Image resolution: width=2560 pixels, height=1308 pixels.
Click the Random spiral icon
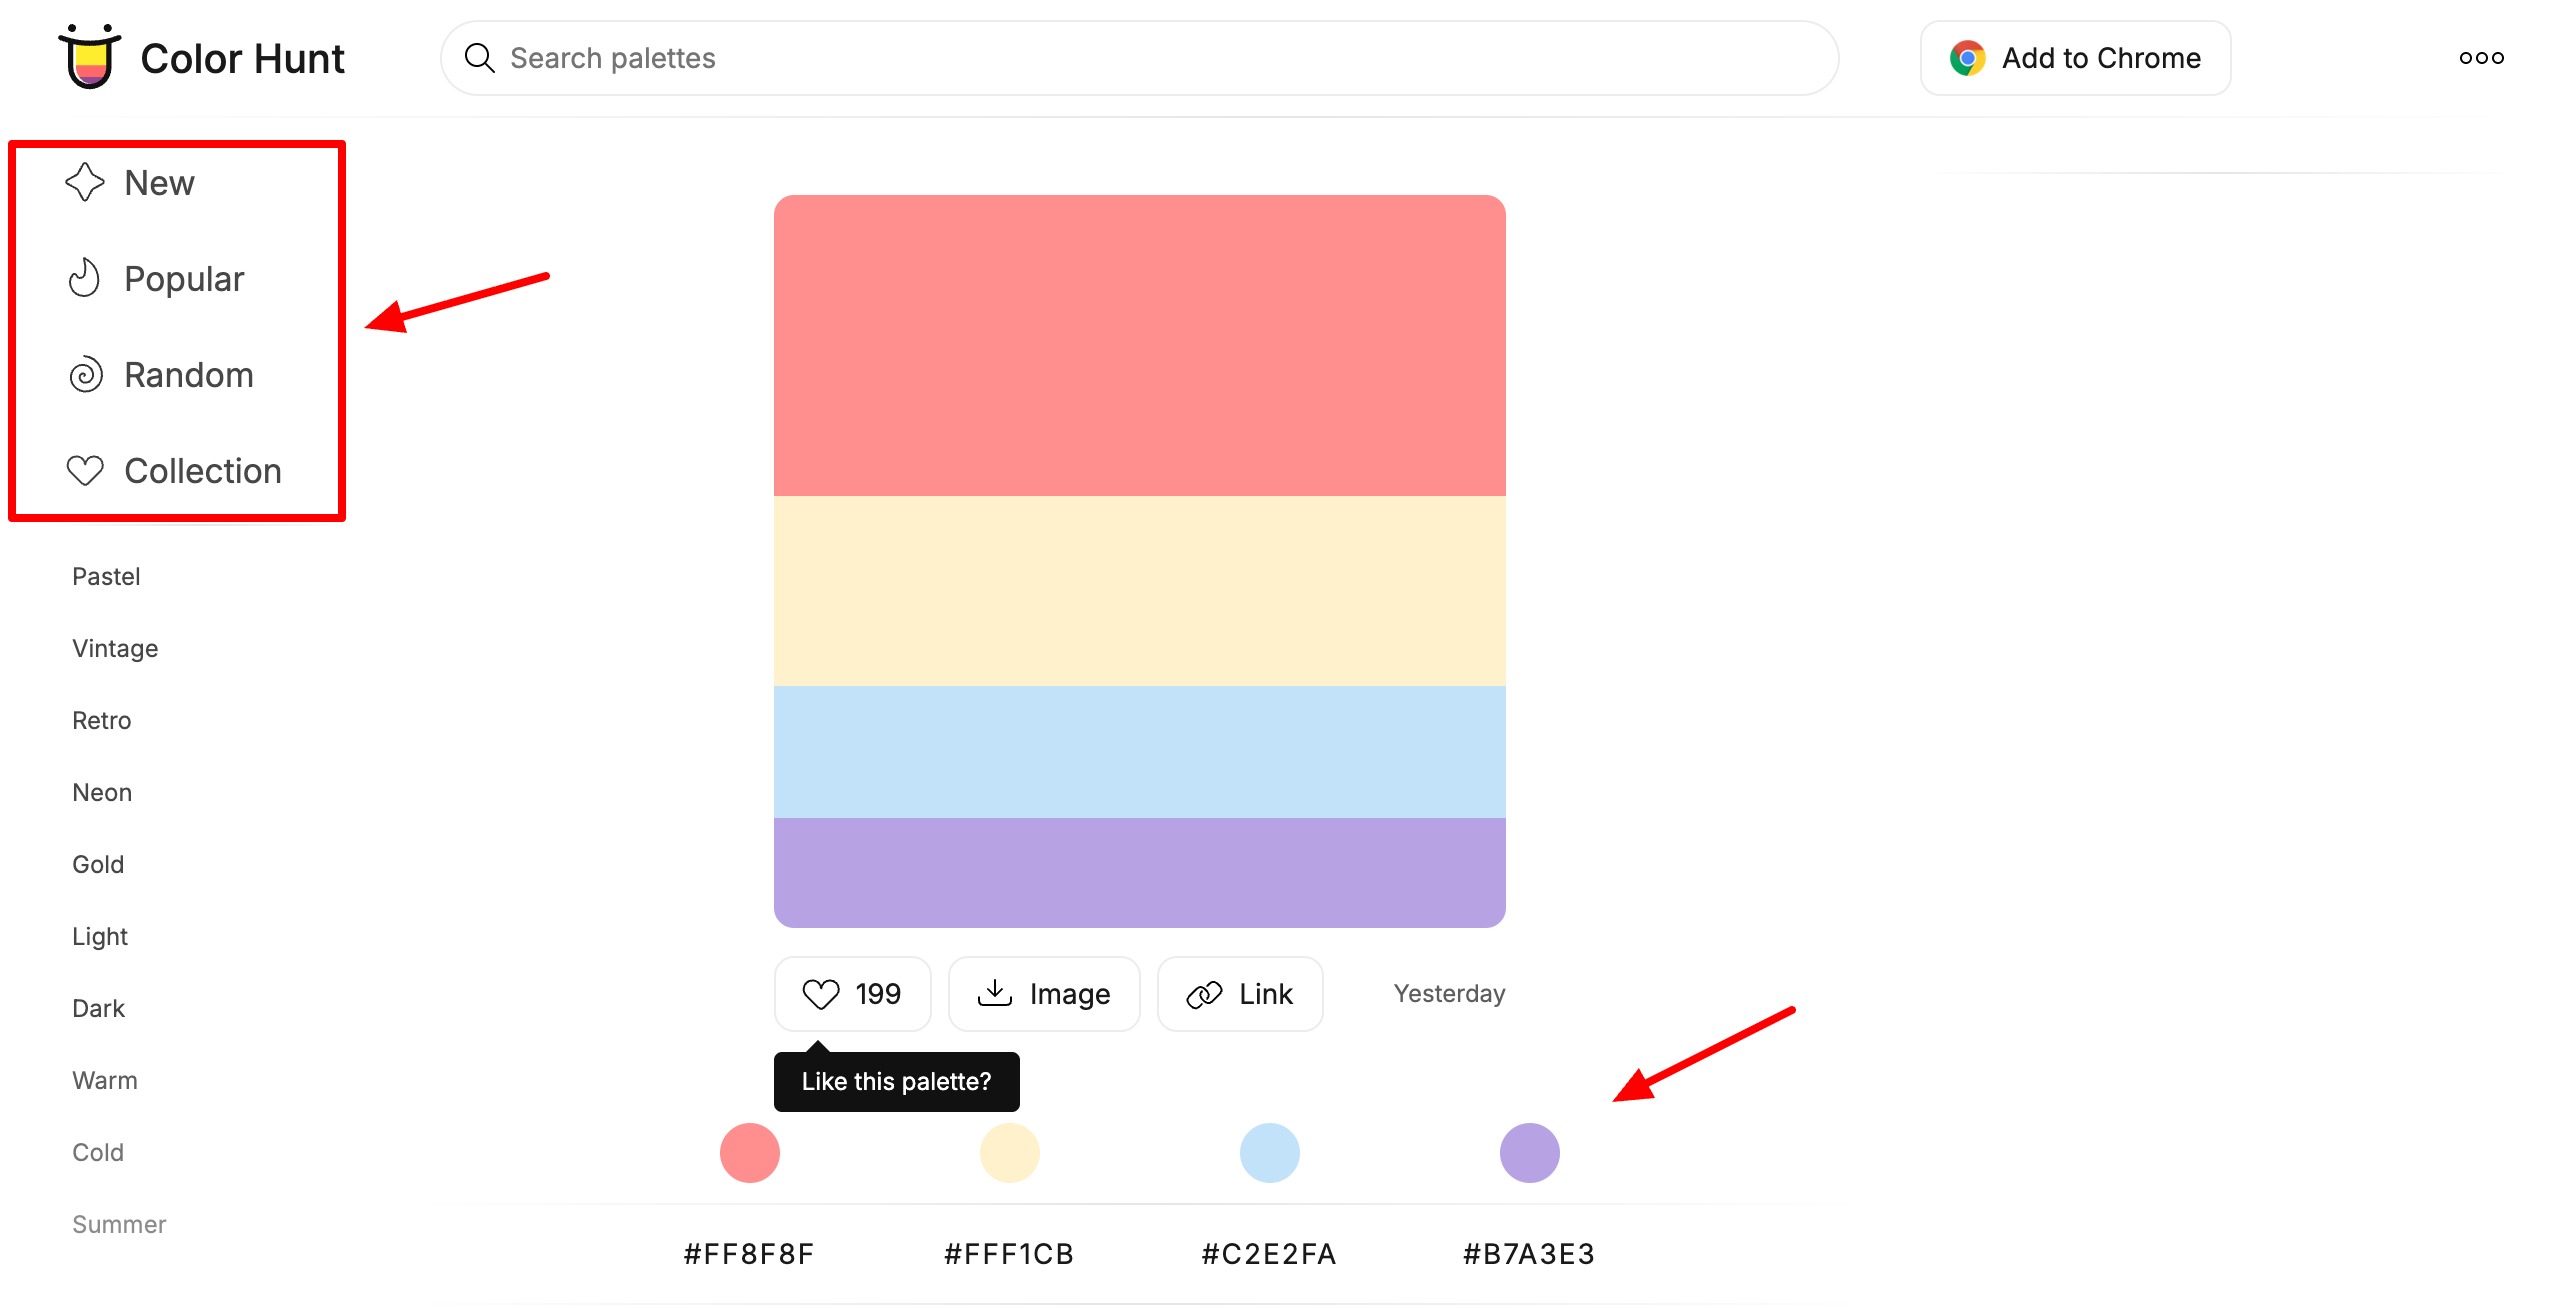coord(86,375)
